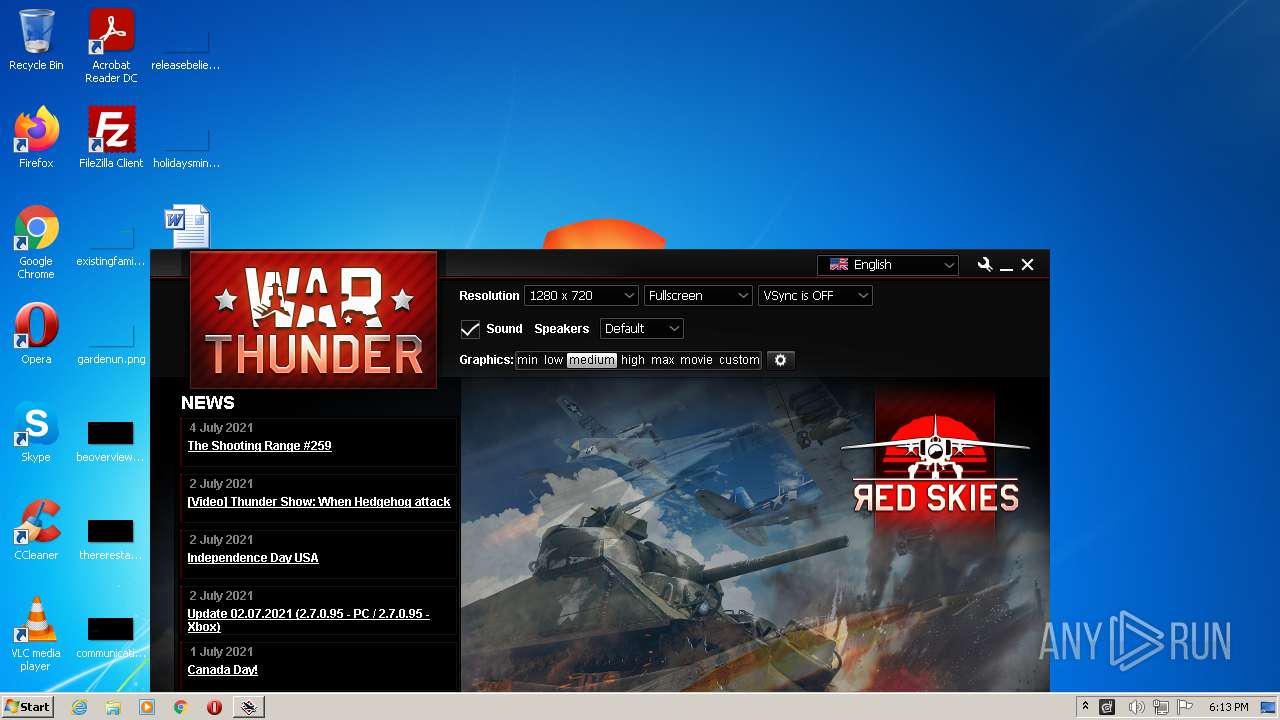Image resolution: width=1280 pixels, height=720 pixels.
Task: Open Chrome from the taskbar
Action: pos(181,707)
